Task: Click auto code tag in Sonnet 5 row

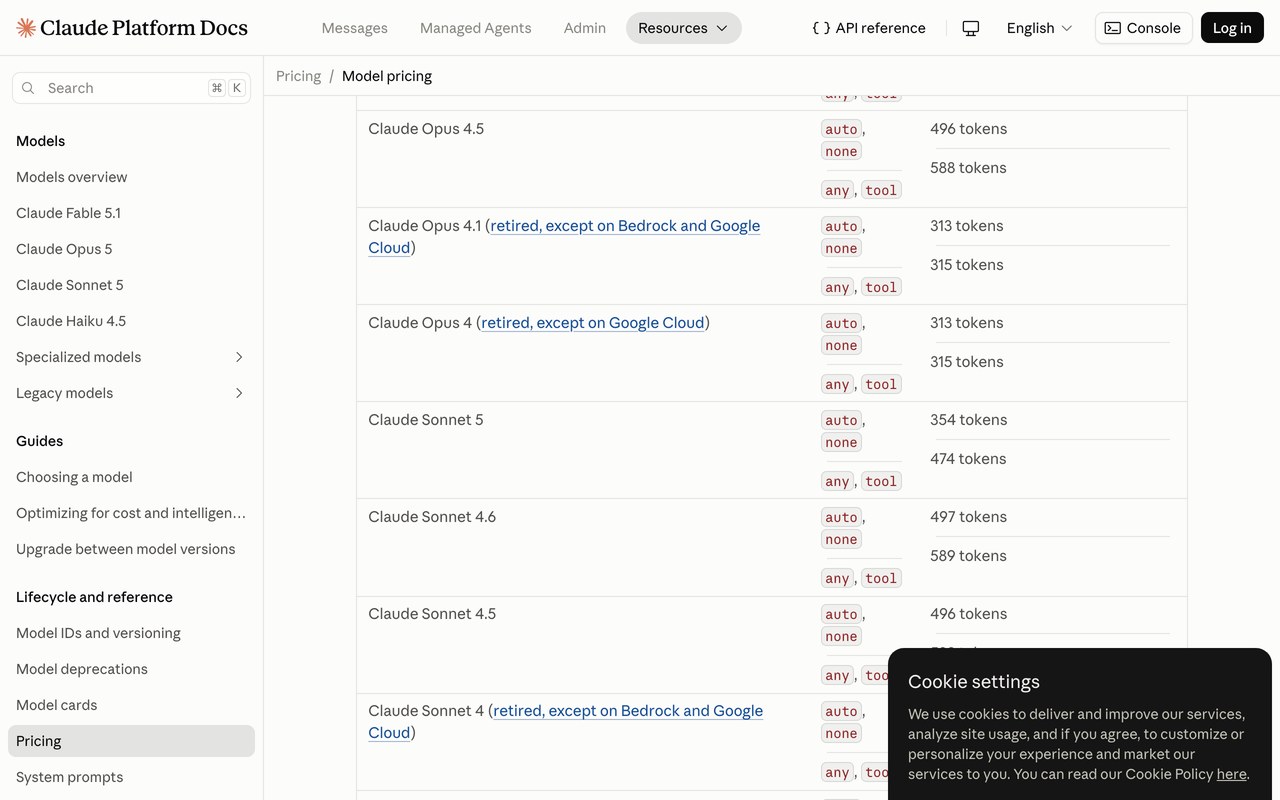Action: pos(841,420)
